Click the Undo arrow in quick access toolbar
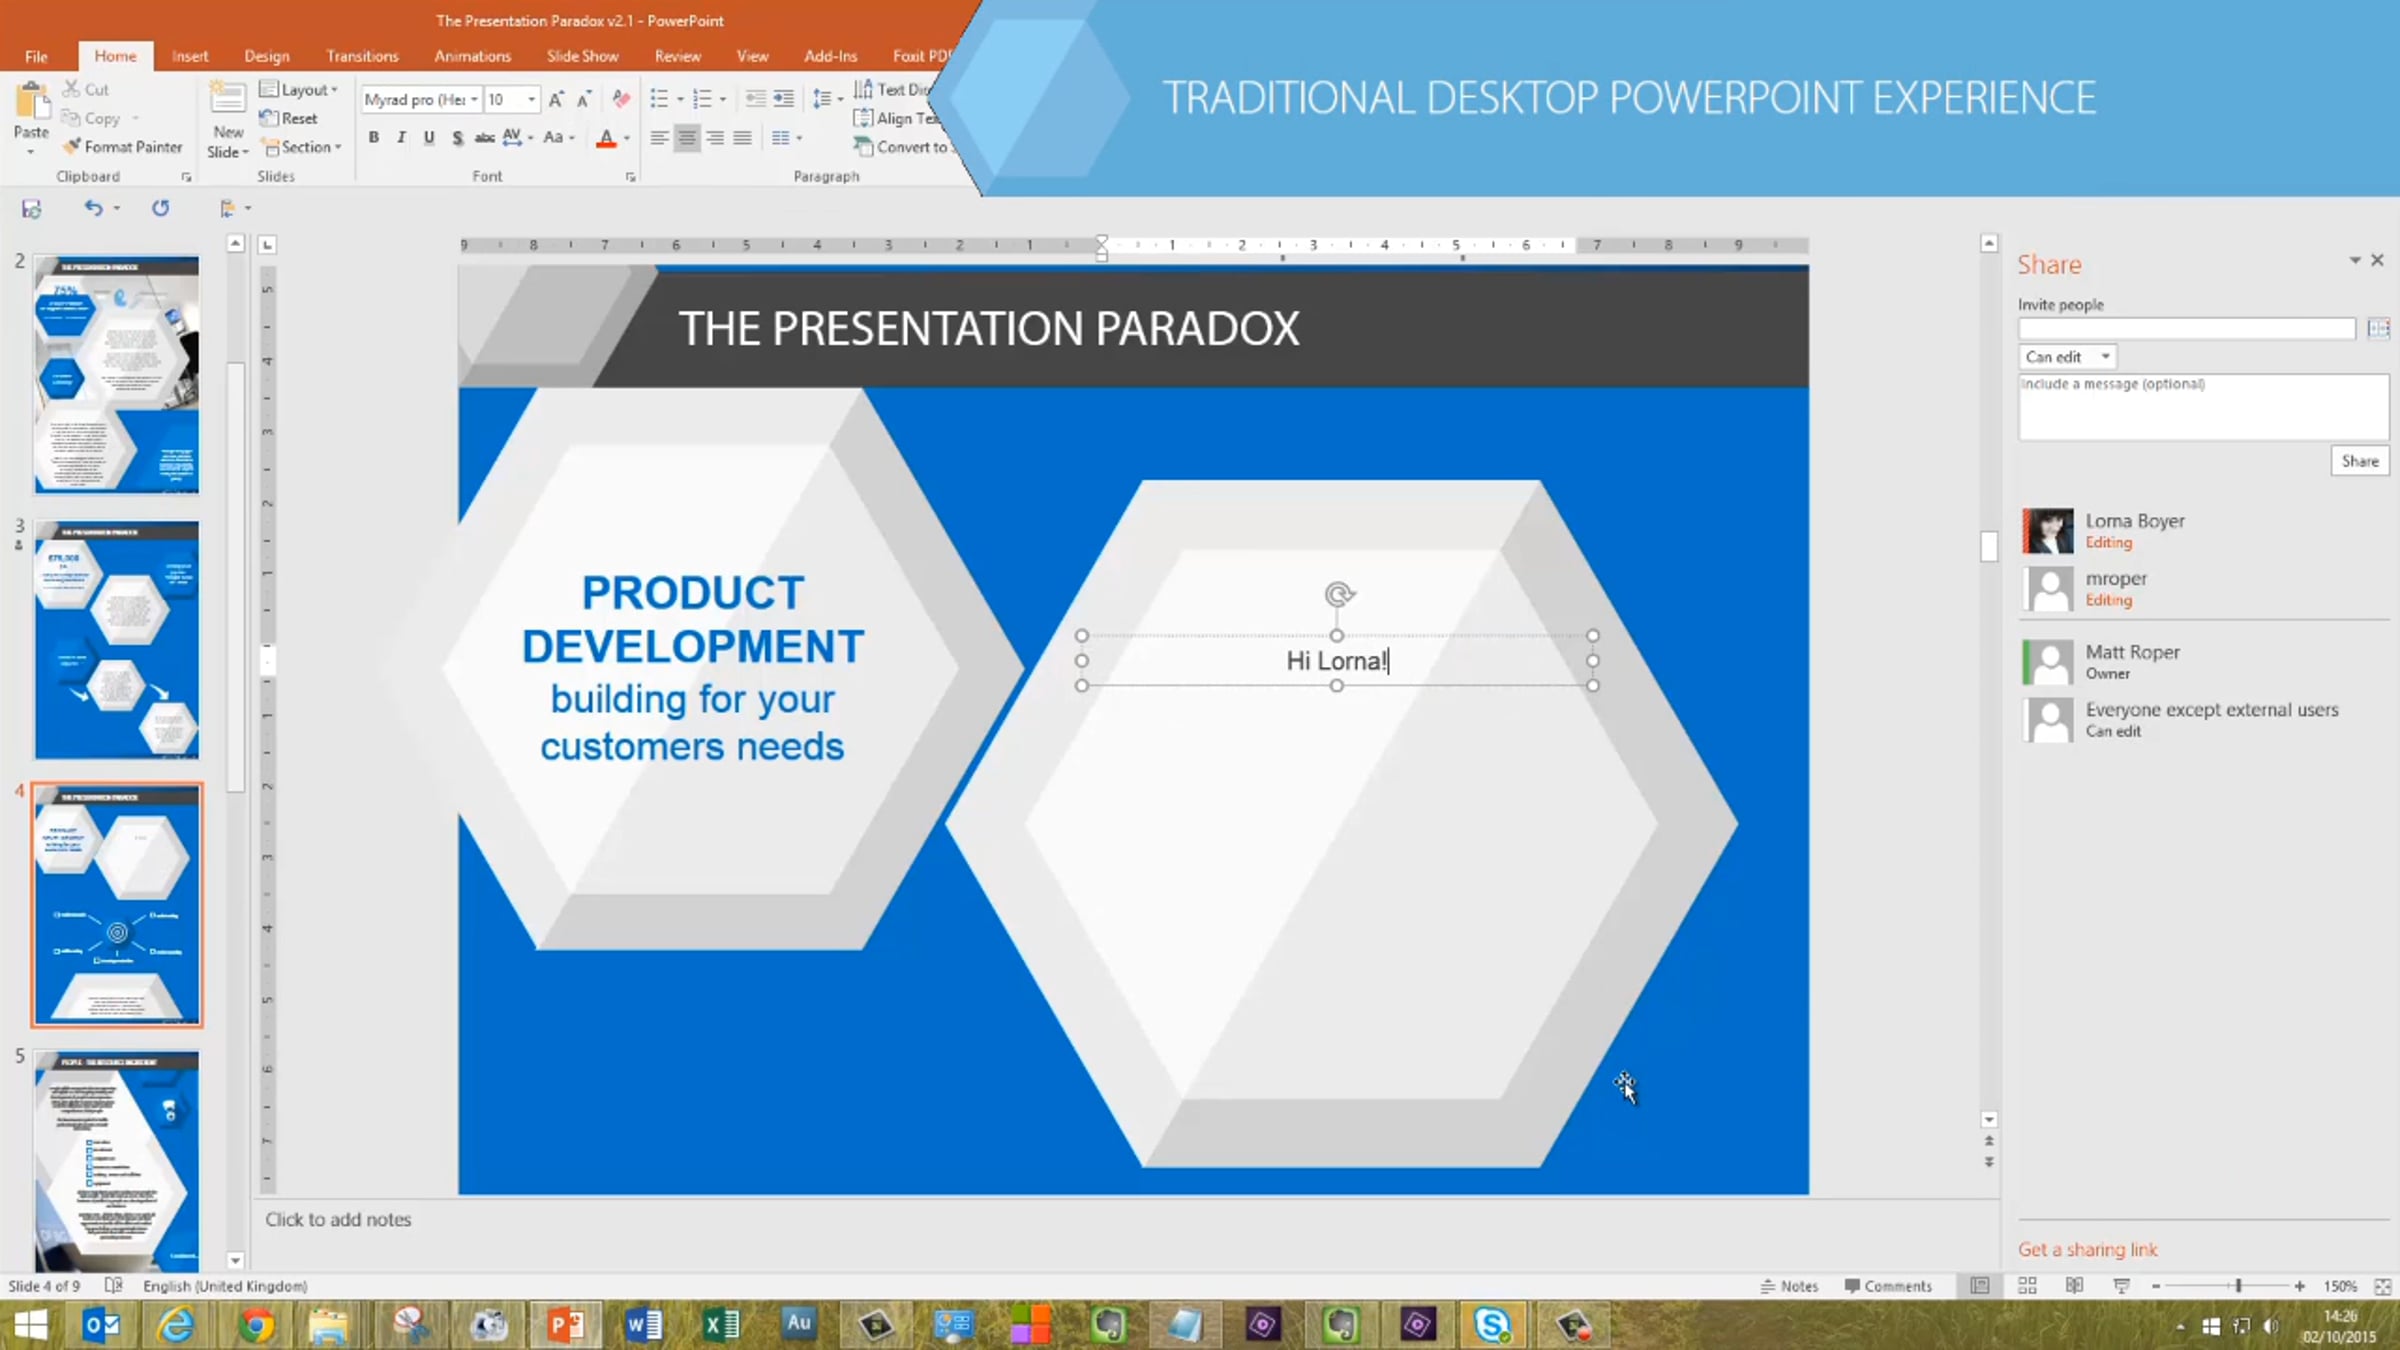The width and height of the screenshot is (2400, 1350). pos(93,208)
